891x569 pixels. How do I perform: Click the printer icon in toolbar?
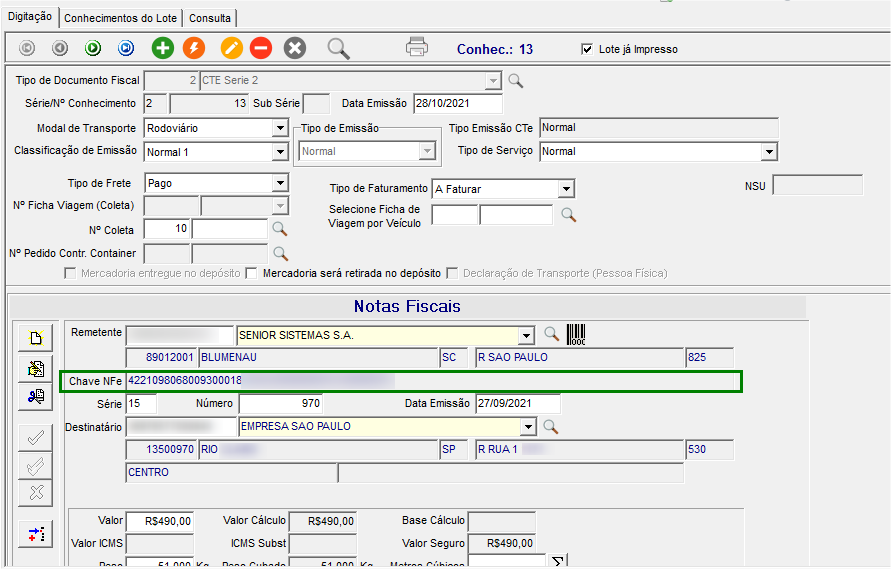click(x=417, y=47)
